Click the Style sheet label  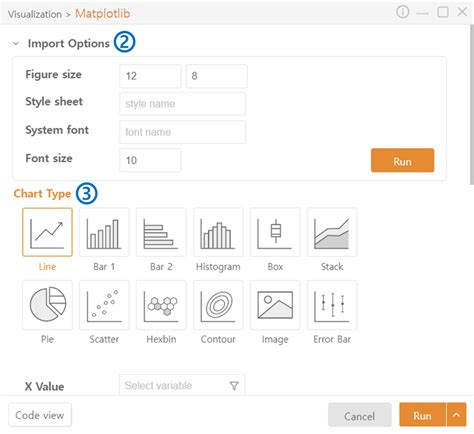tap(54, 101)
